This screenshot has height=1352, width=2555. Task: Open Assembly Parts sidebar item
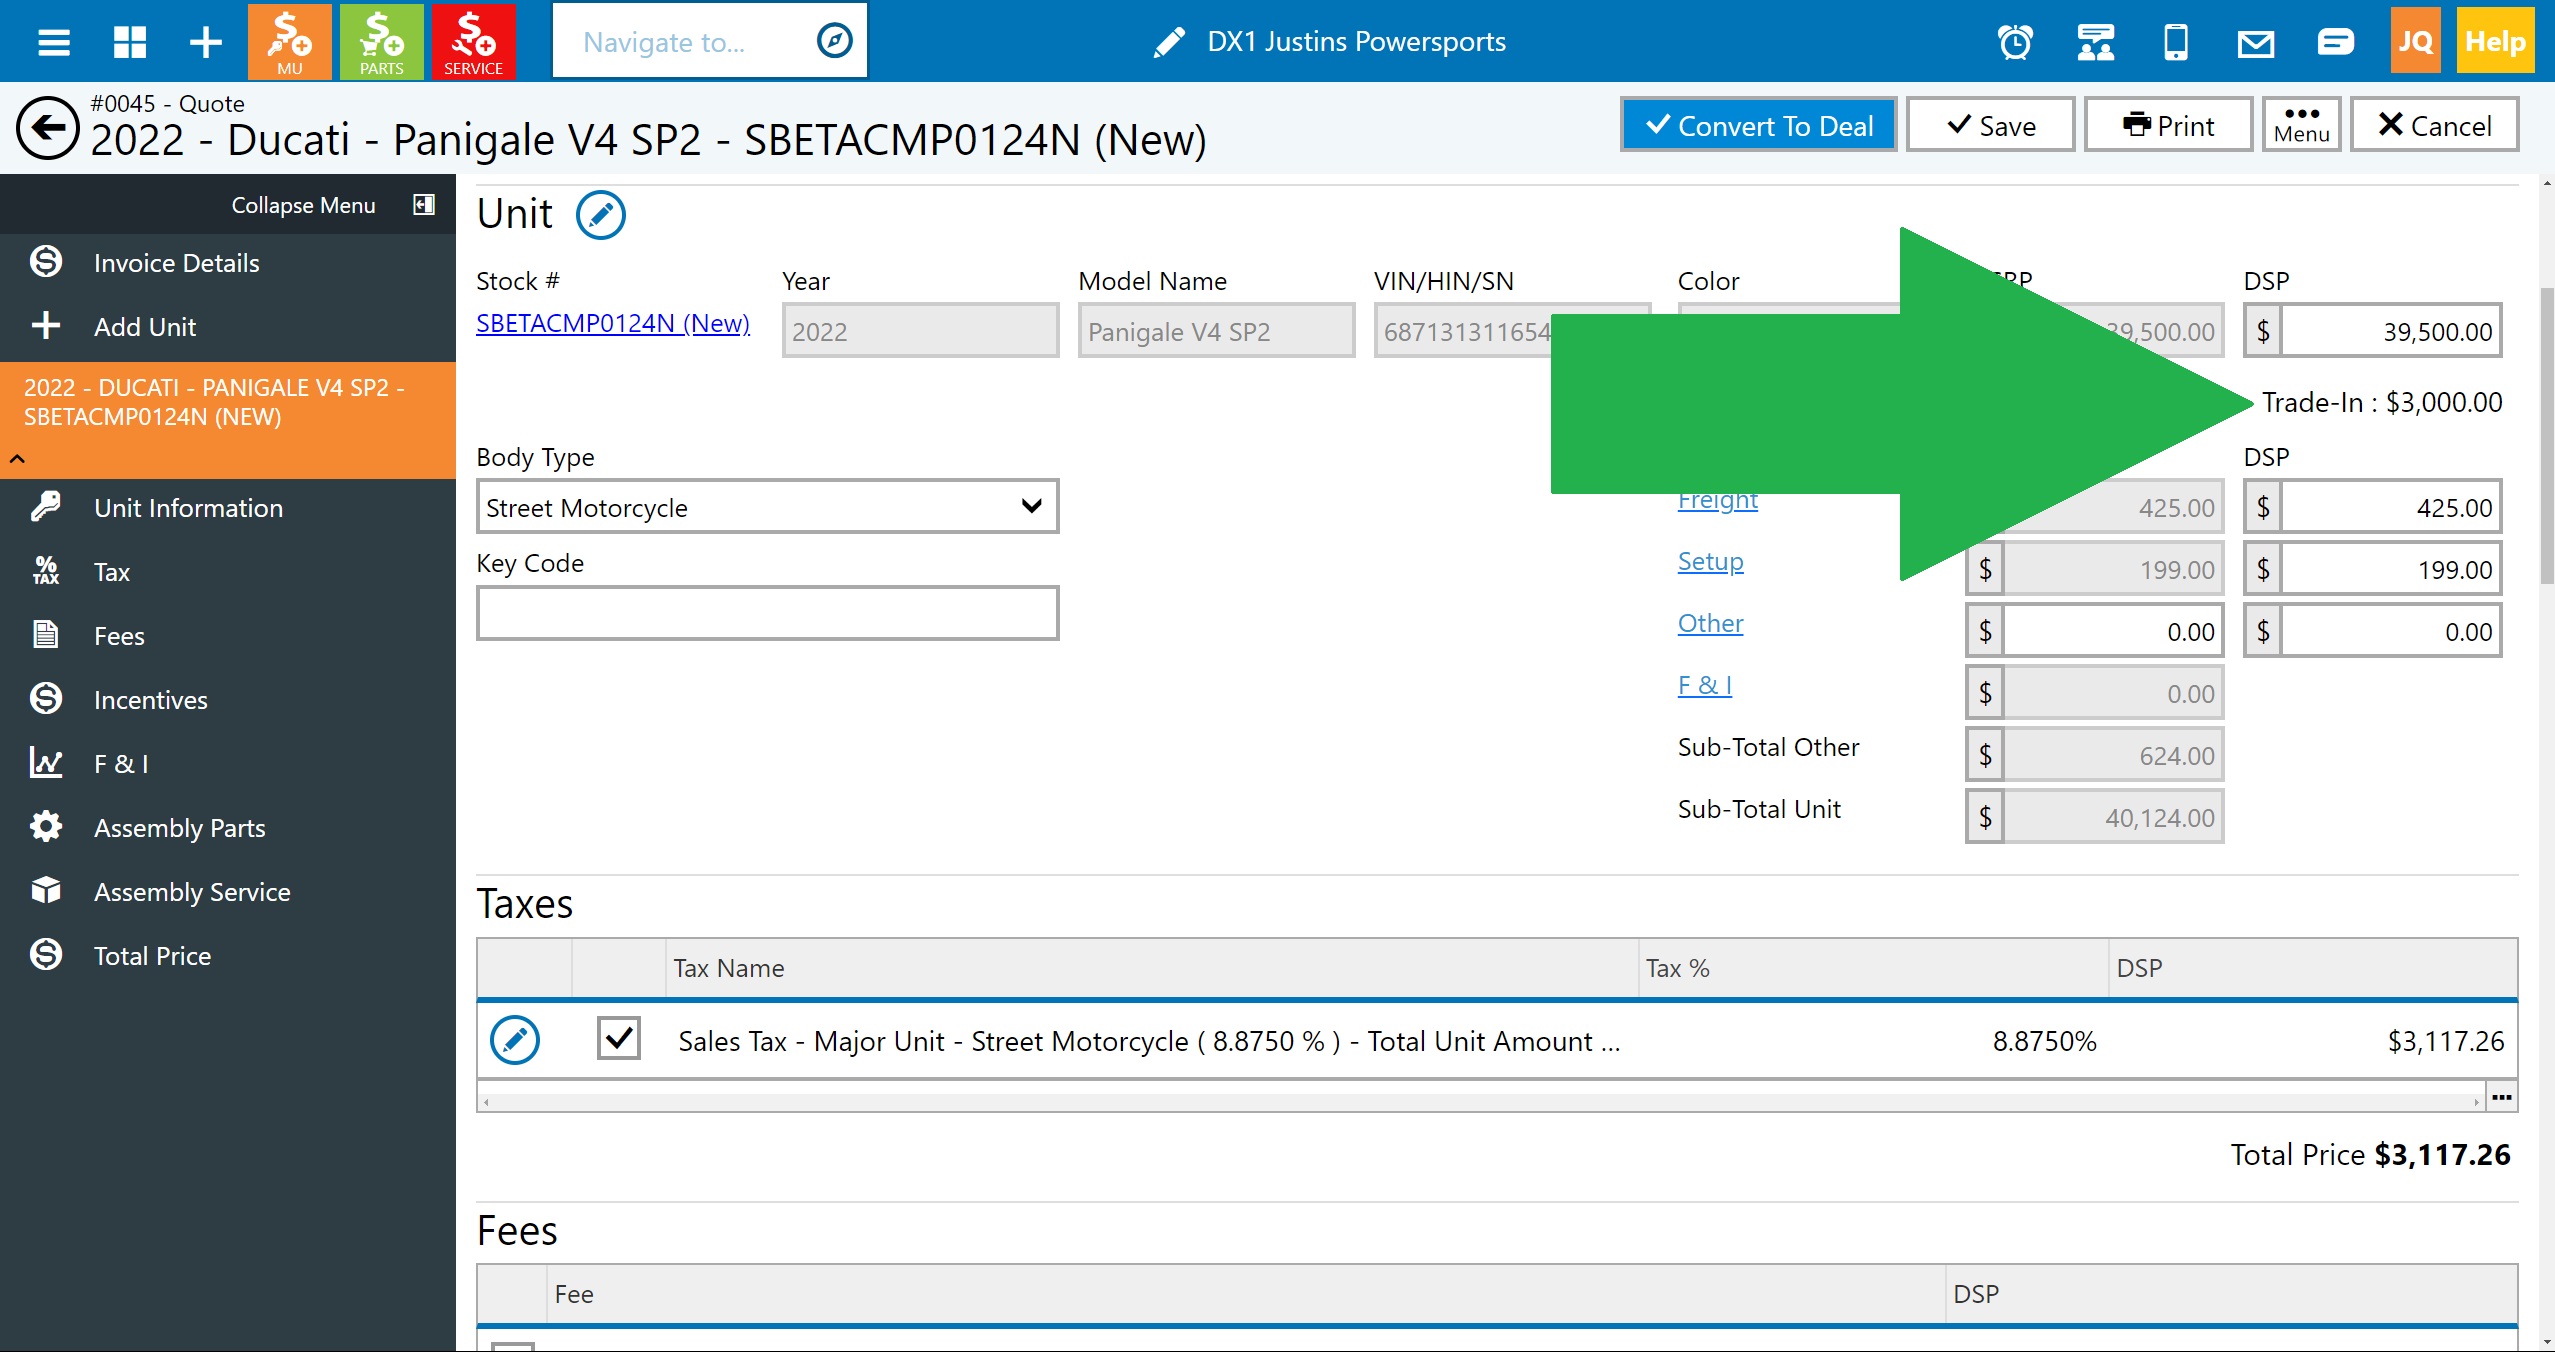pyautogui.click(x=179, y=828)
